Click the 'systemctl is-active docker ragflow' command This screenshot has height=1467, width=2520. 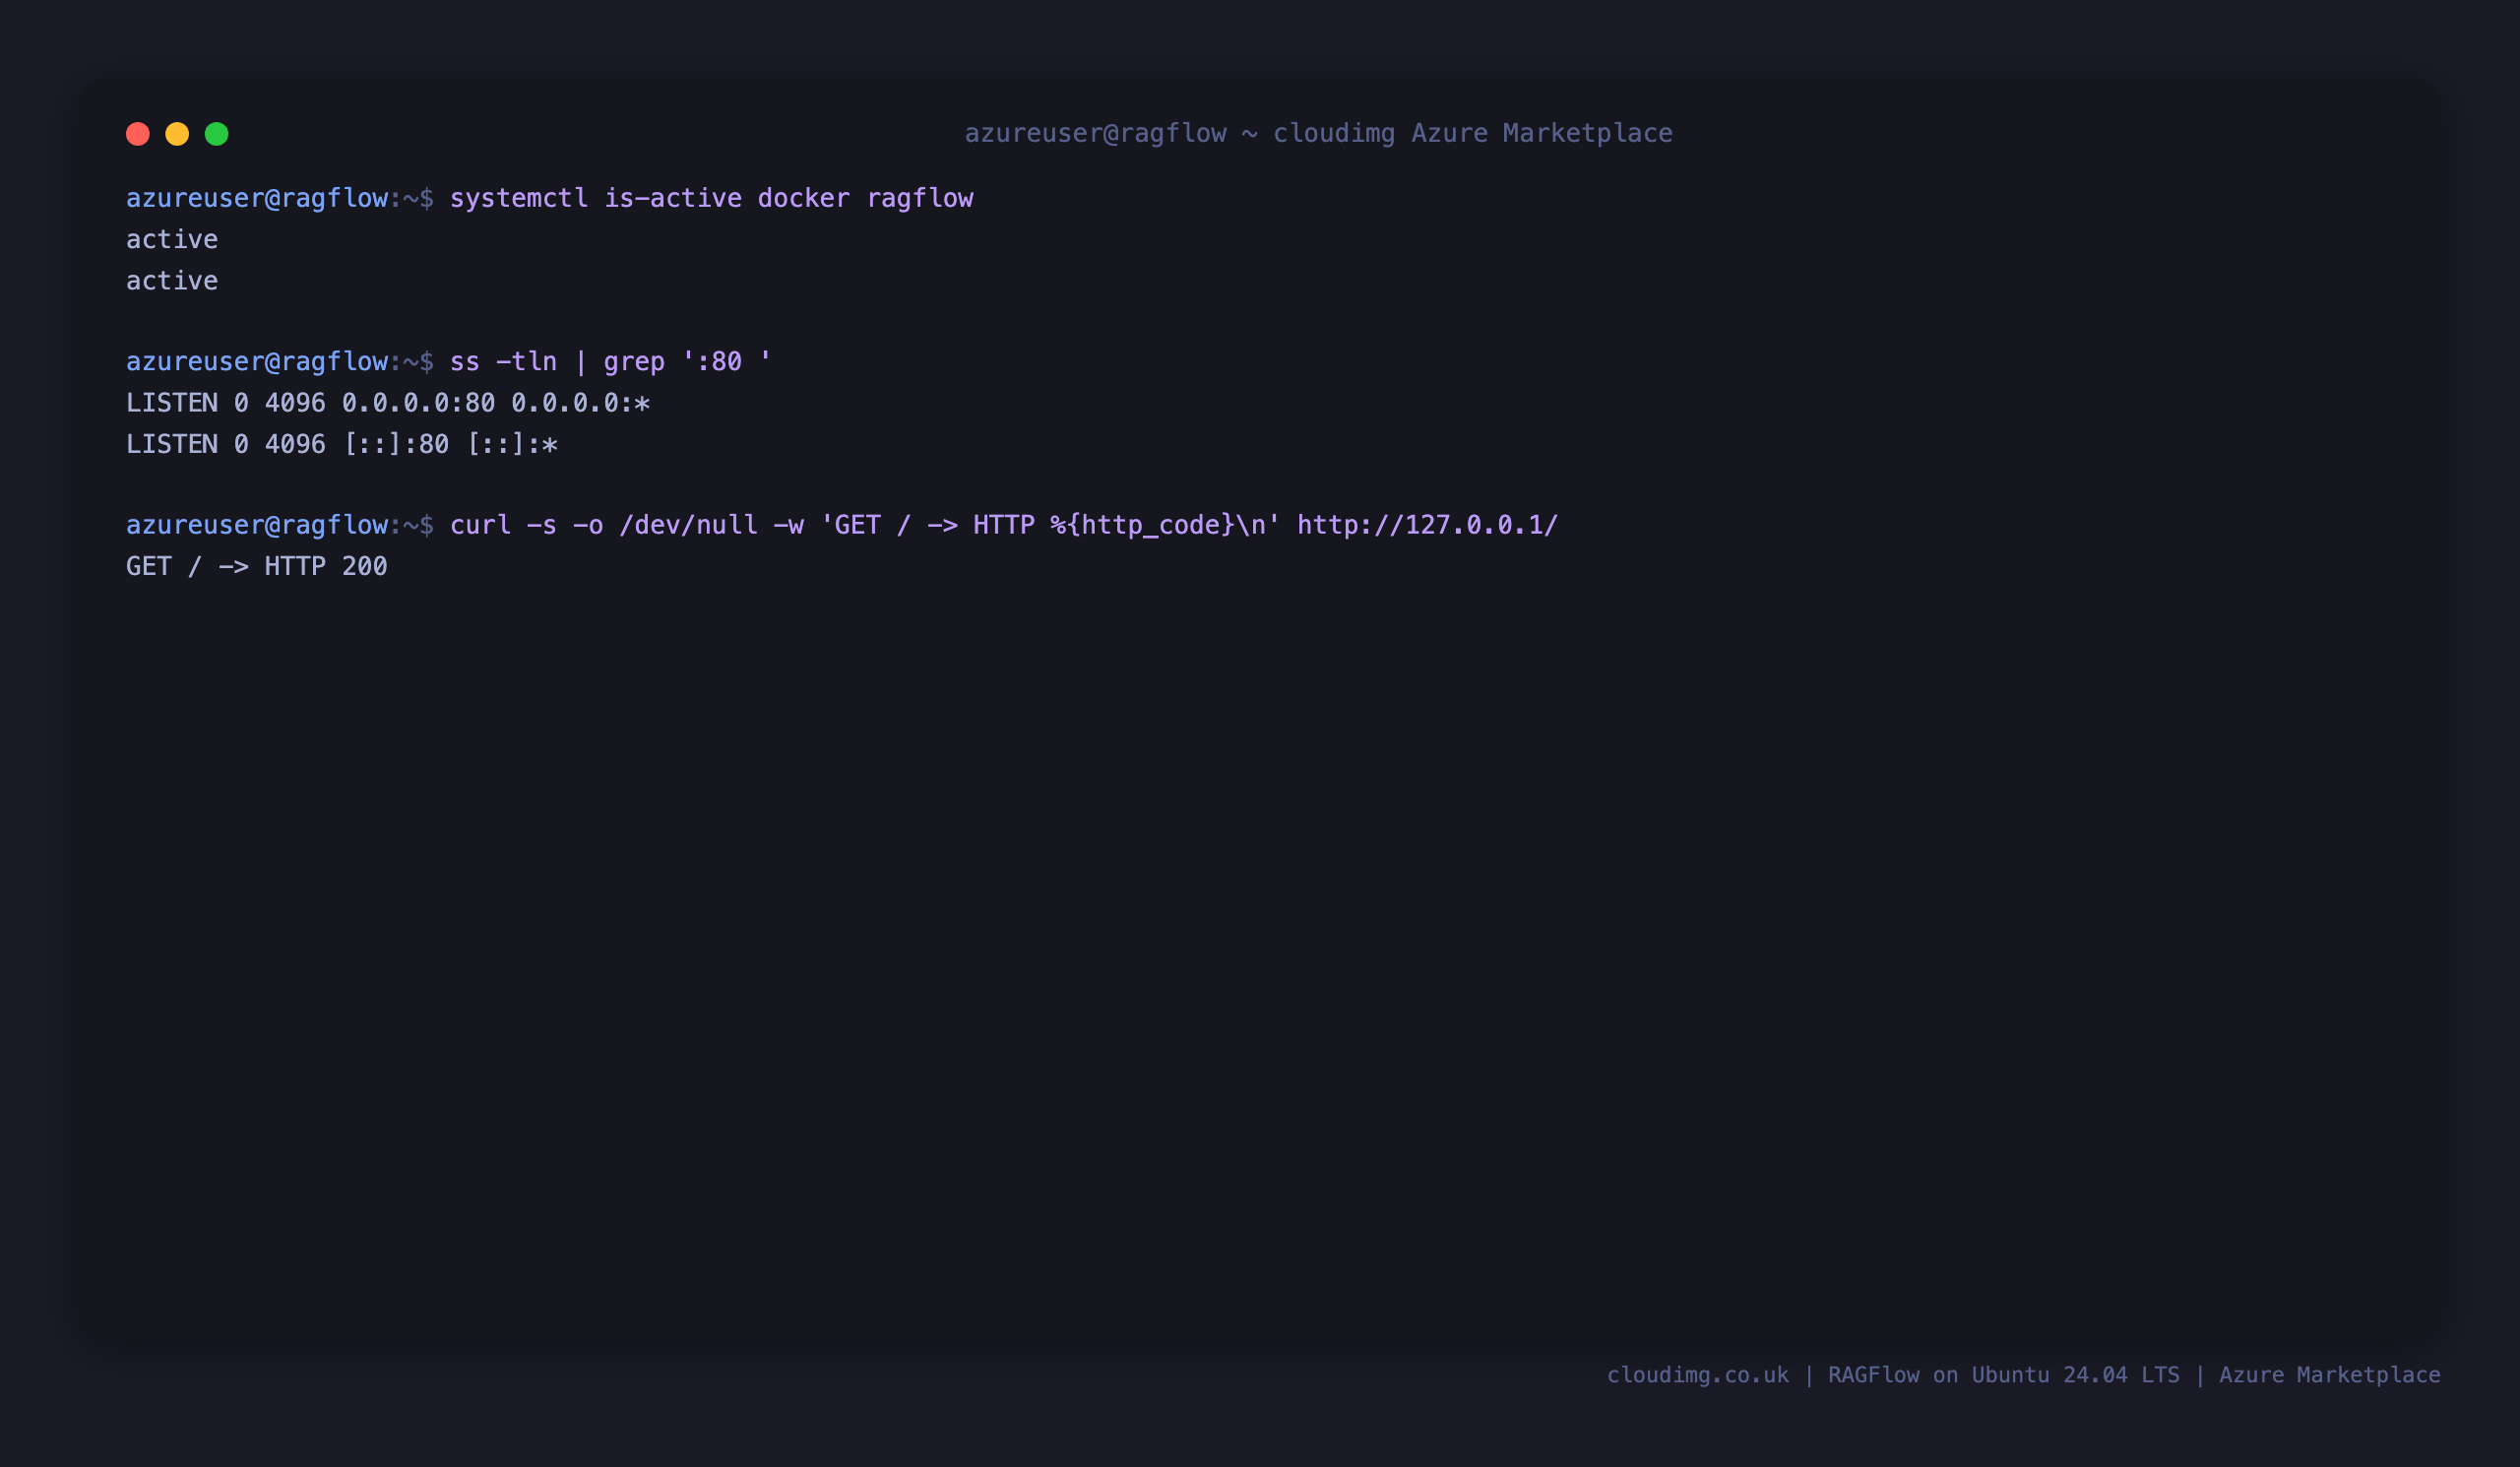(x=711, y=199)
